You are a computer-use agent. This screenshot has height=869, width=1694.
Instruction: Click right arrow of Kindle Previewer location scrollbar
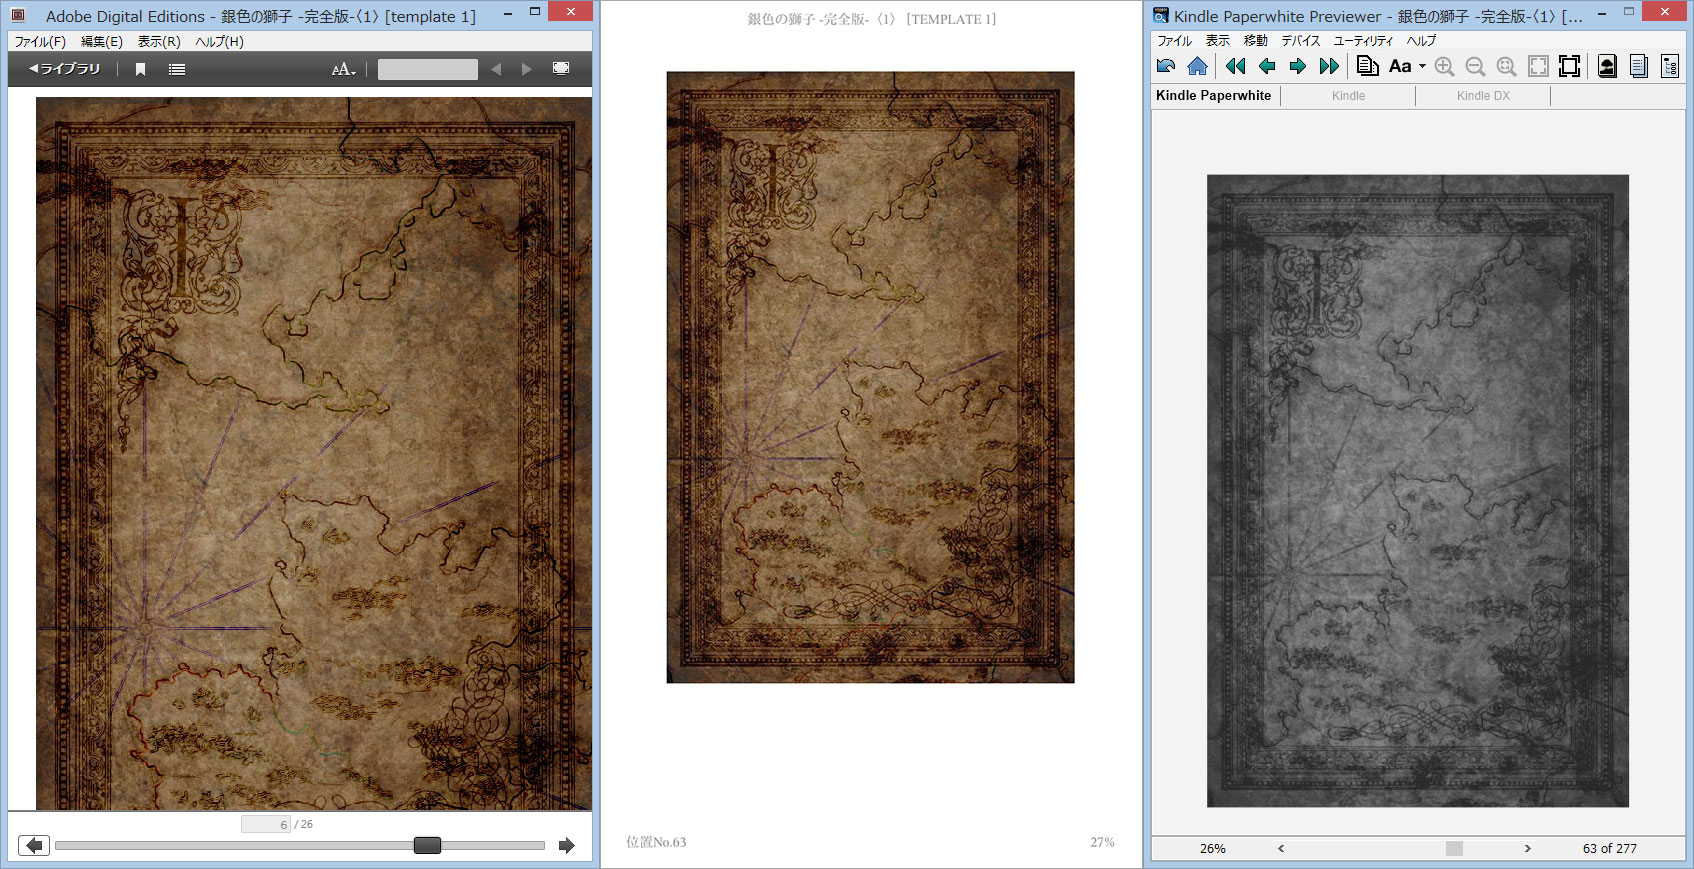pos(1527,848)
